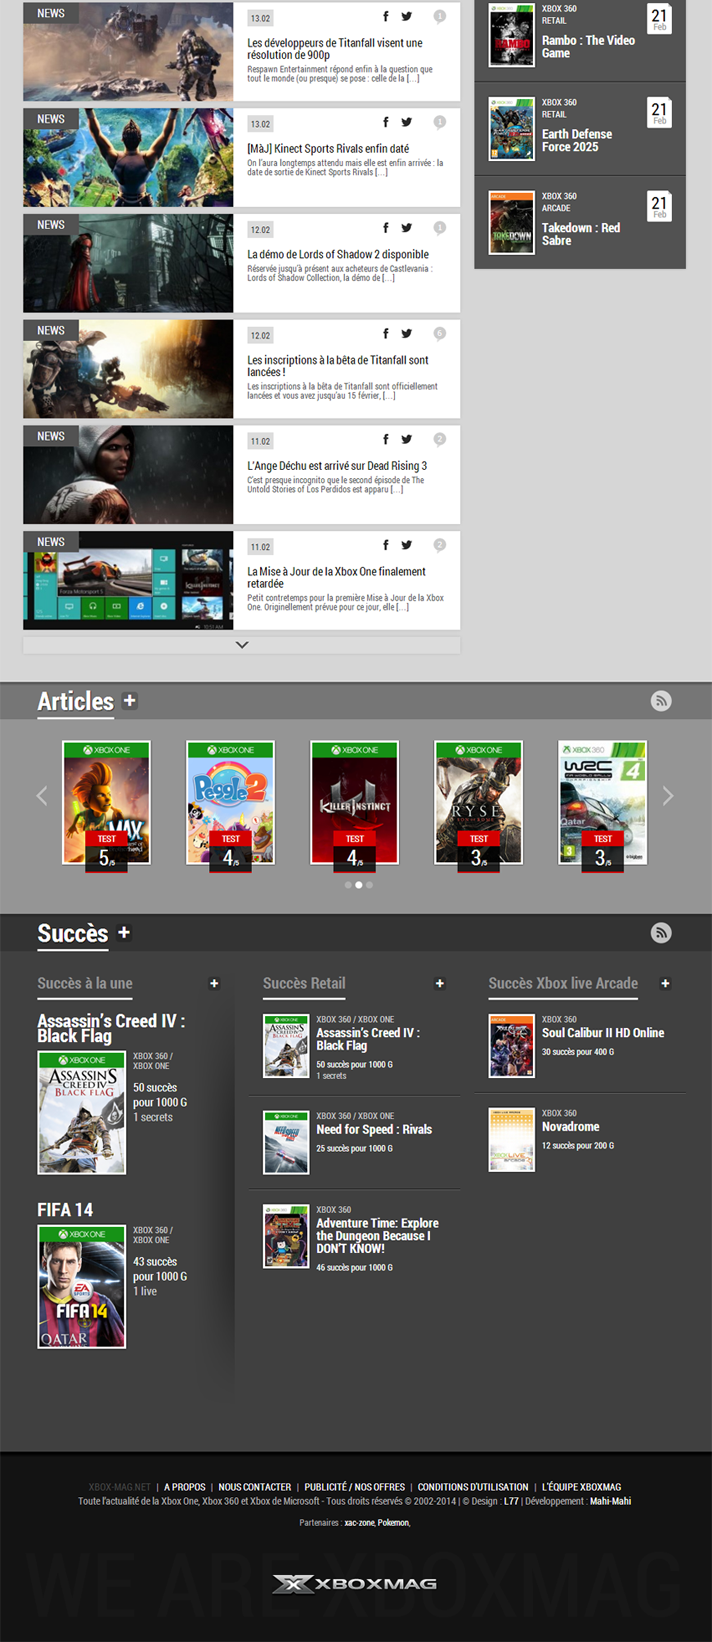
Task: Open FIFA 14 featured achievements cover
Action: point(82,1287)
